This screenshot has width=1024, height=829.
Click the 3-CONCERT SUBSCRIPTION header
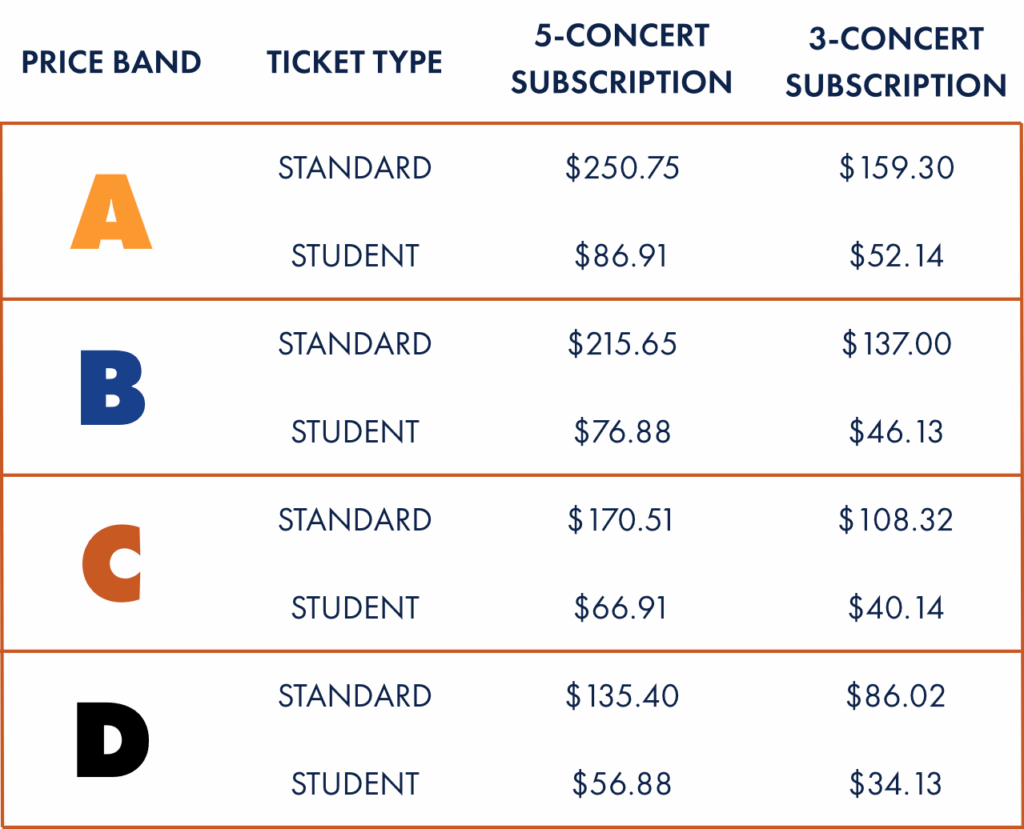pyautogui.click(x=895, y=62)
